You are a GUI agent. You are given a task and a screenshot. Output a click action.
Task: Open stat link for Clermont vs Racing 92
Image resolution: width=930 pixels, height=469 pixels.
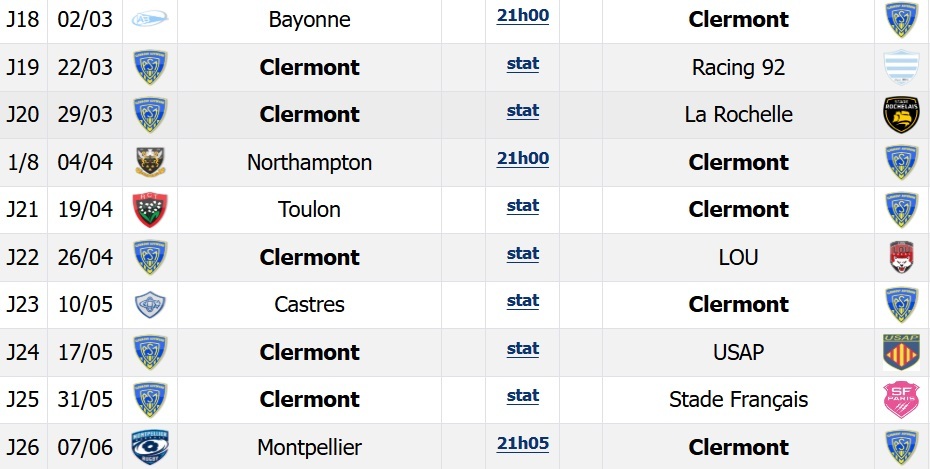[x=523, y=64]
